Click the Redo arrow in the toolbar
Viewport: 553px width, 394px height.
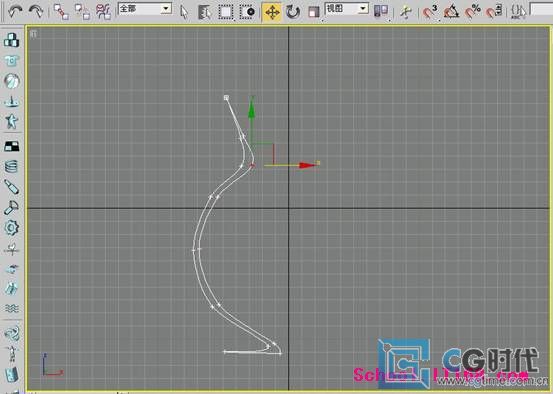tap(35, 12)
